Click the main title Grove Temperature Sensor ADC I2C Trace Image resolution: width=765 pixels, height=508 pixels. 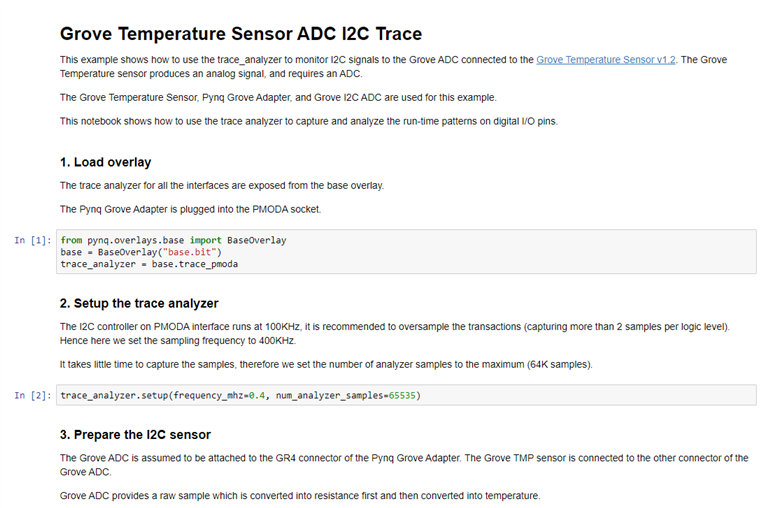coord(241,34)
